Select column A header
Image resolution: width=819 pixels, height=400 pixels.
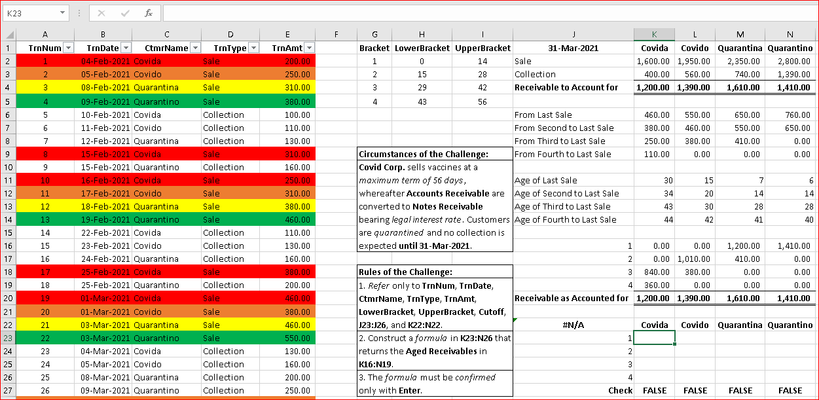point(45,35)
